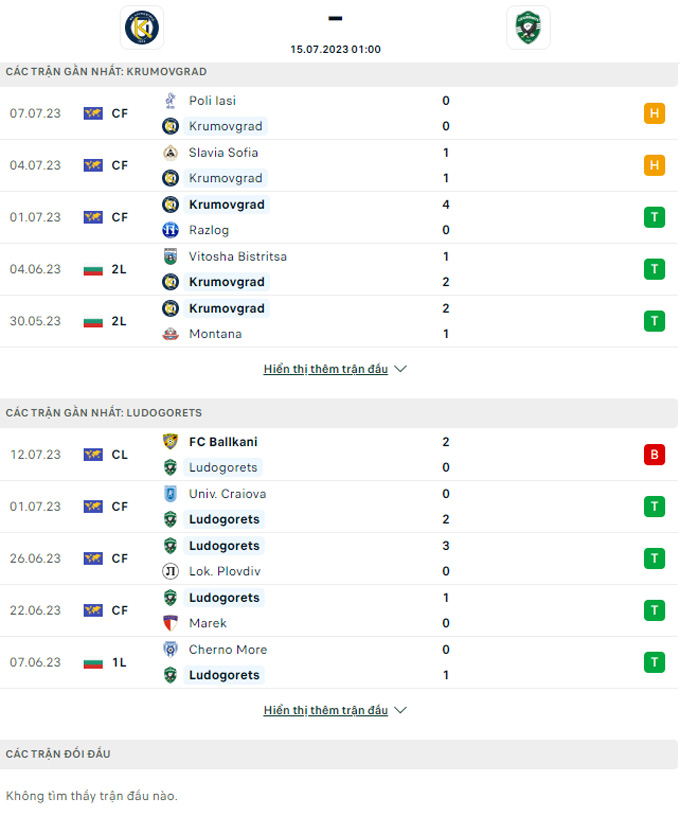The width and height of the screenshot is (680, 816).
Task: Select the Ludogorets club logo at top right
Action: 528,27
